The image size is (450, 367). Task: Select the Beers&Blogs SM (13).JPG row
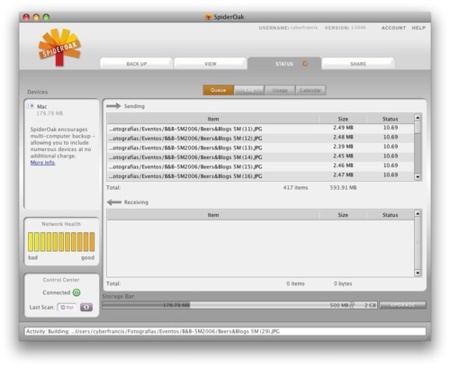(260, 147)
